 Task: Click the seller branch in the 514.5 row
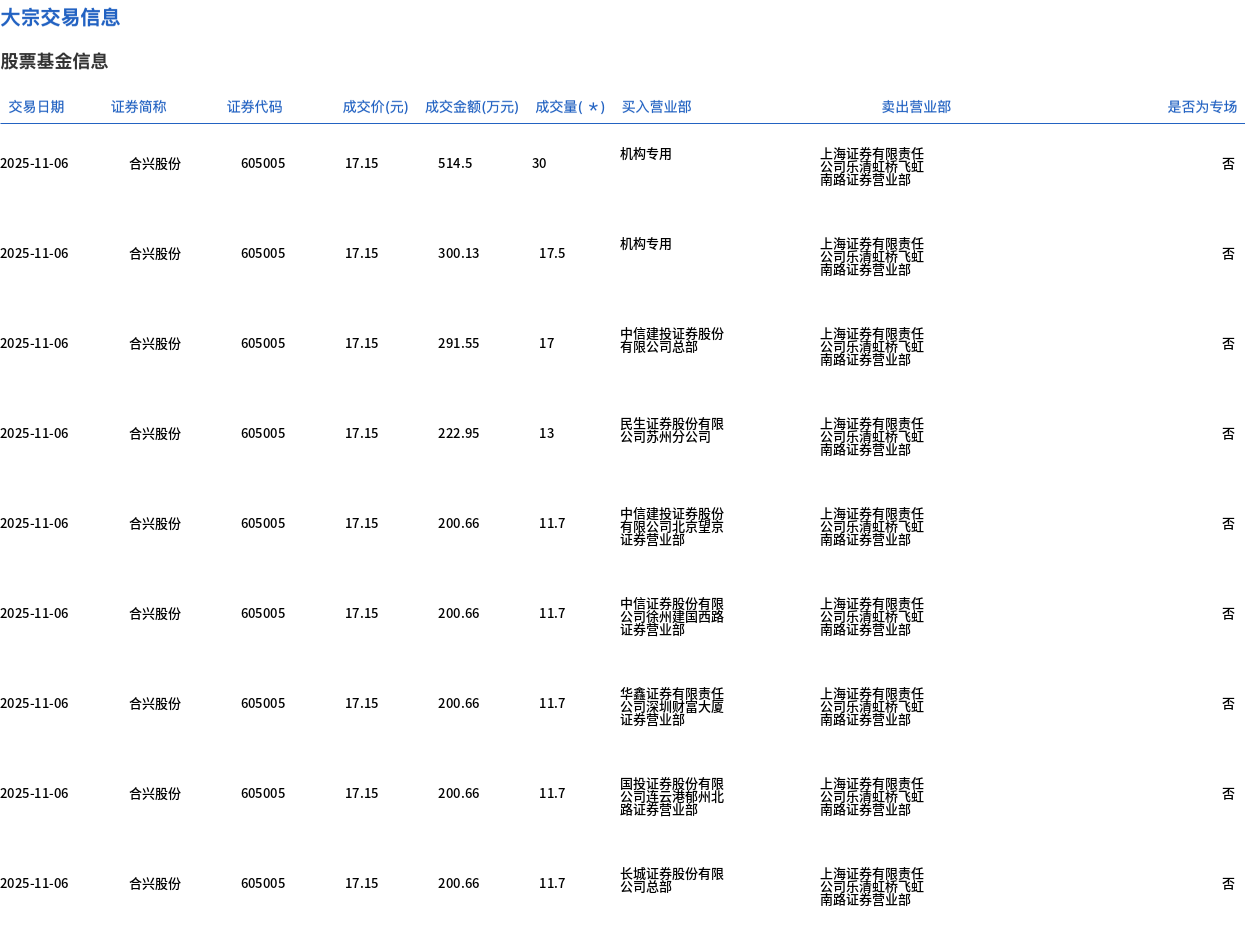click(872, 166)
